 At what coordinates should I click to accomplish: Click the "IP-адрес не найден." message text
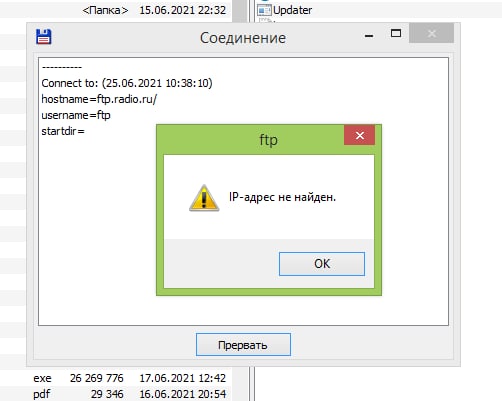(x=282, y=197)
